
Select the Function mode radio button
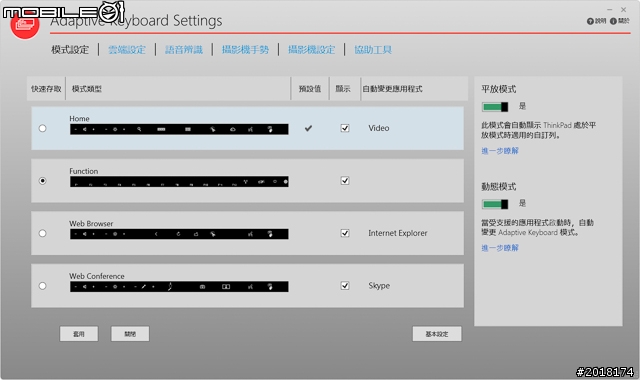42,180
